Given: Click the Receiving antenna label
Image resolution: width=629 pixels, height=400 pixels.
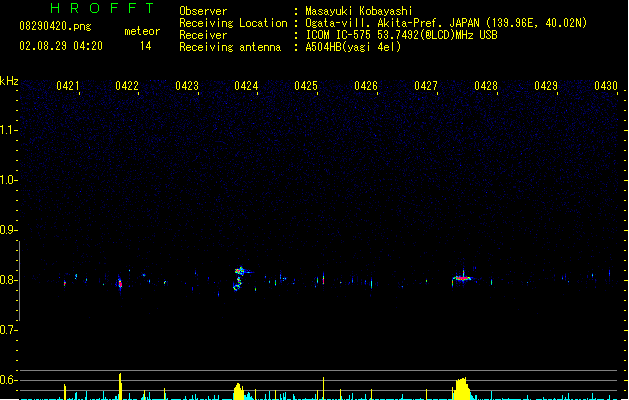Looking at the screenshot, I should (x=230, y=47).
